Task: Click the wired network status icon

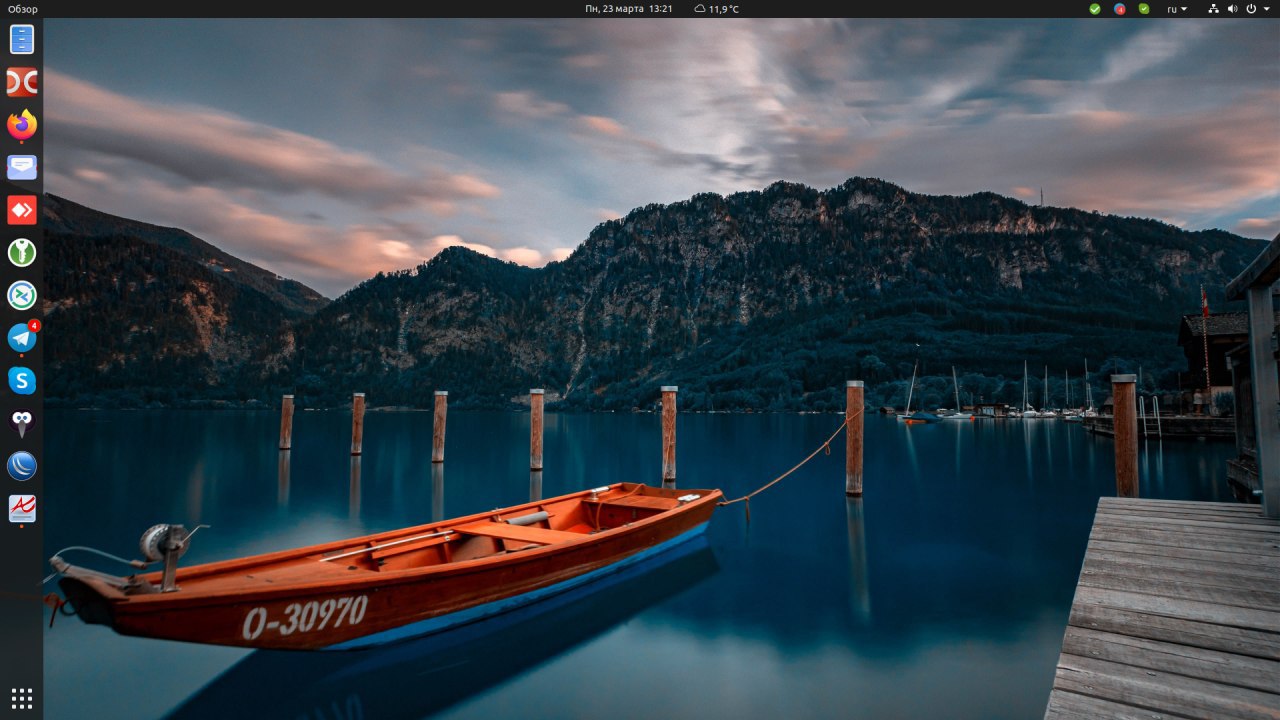Action: 1214,9
